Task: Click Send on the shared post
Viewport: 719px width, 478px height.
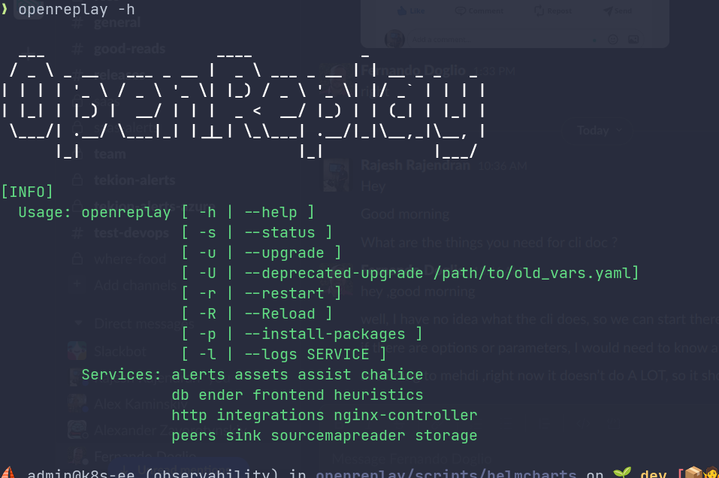Action: tap(617, 11)
